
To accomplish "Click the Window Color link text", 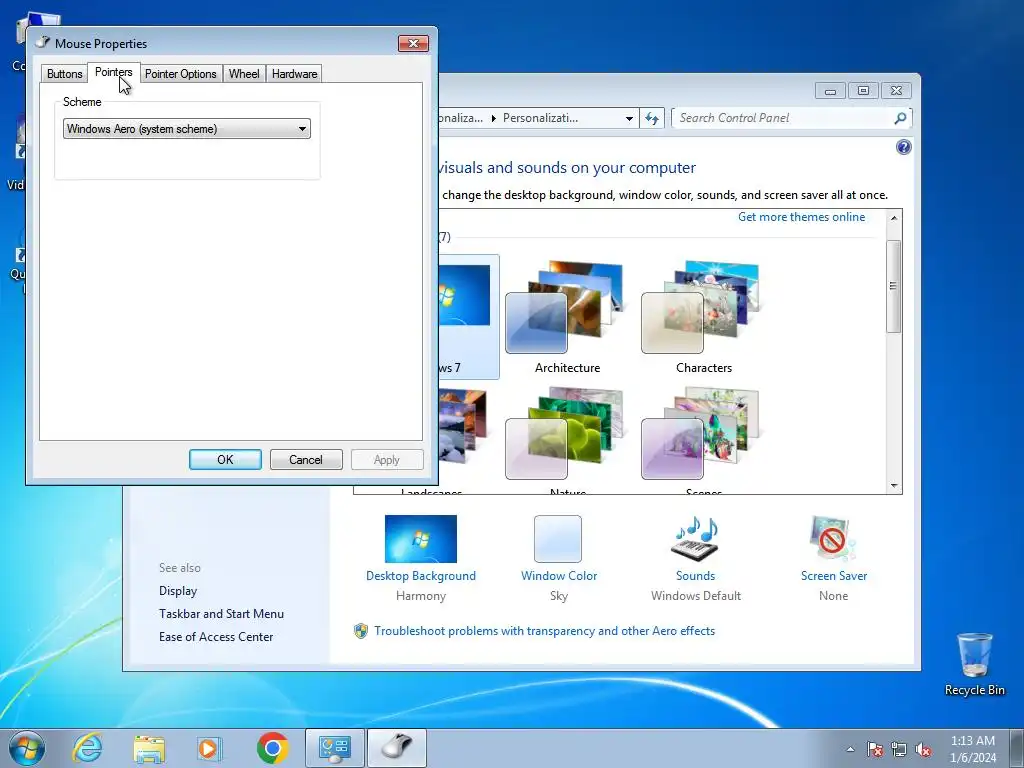I will pos(559,576).
